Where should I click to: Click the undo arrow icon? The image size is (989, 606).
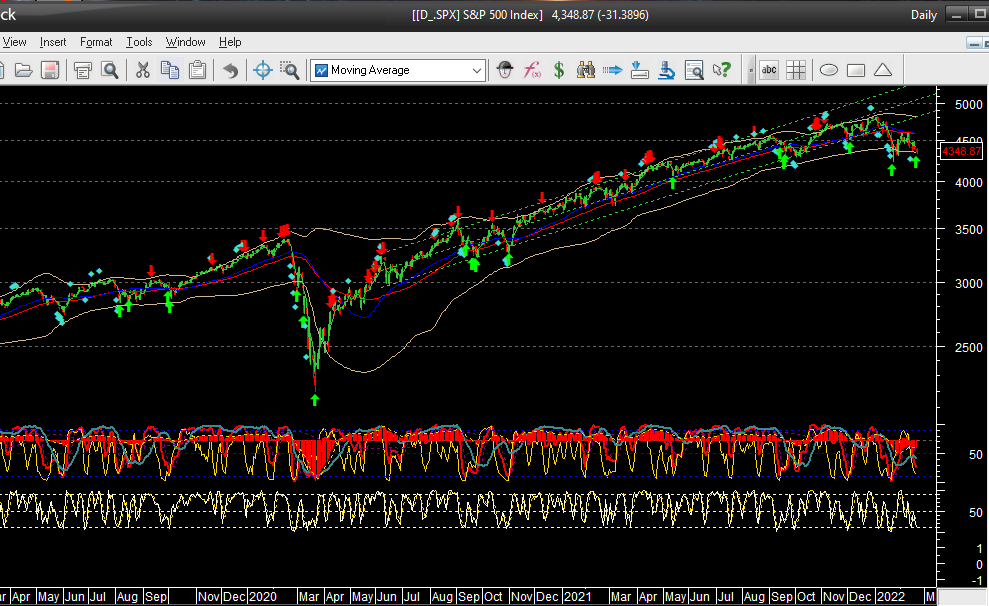coord(231,70)
